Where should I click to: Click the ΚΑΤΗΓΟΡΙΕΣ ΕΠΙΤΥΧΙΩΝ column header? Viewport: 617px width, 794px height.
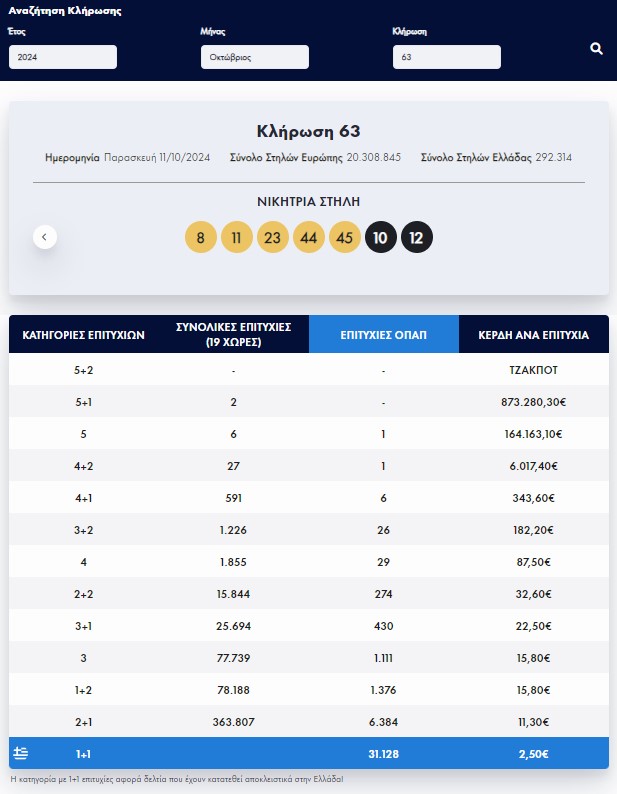(x=84, y=334)
